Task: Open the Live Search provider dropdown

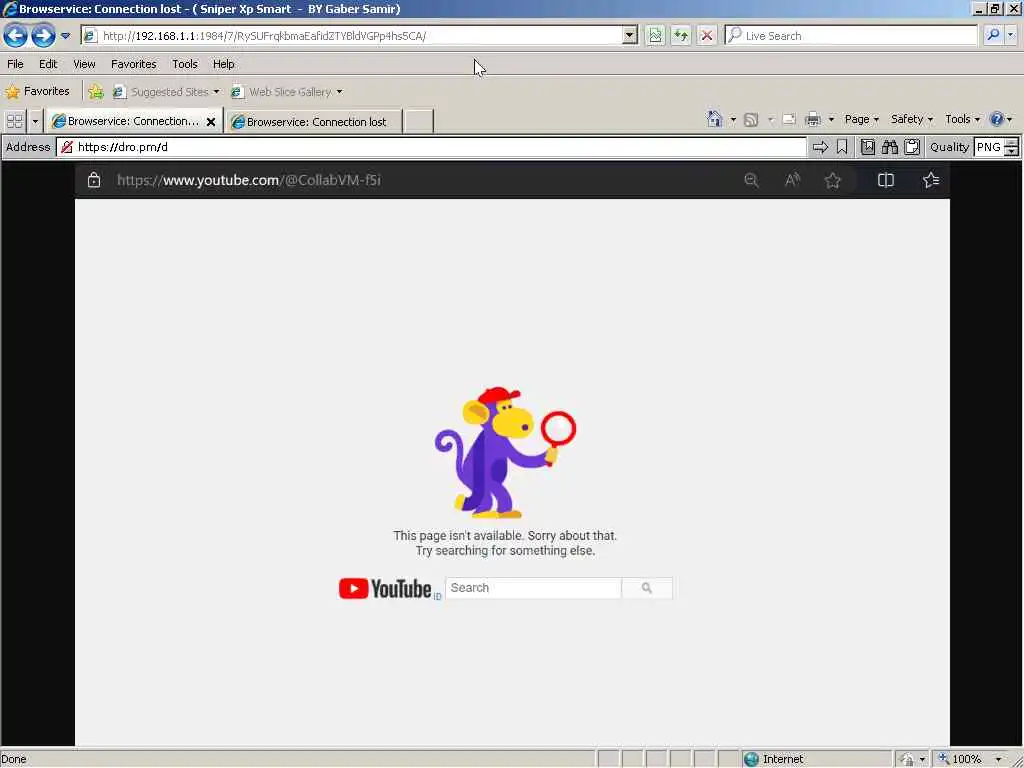Action: pyautogui.click(x=1011, y=35)
